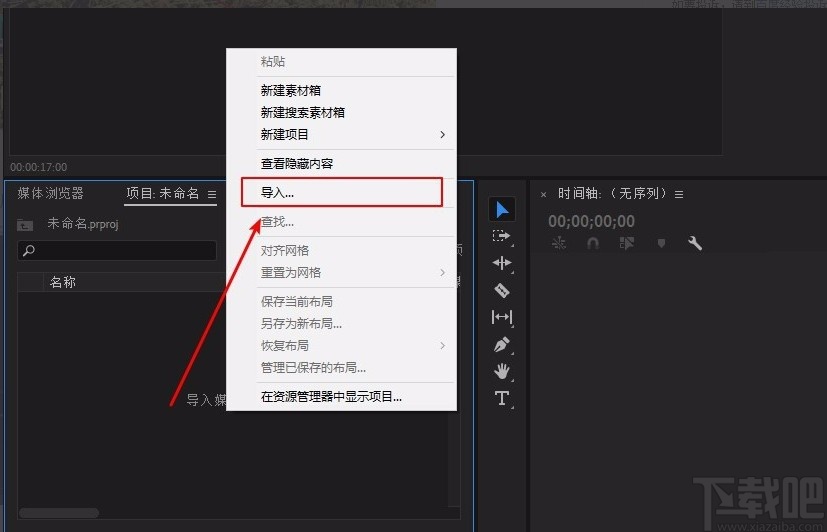This screenshot has width=827, height=532.
Task: Select the Hand tool
Action: coord(502,371)
